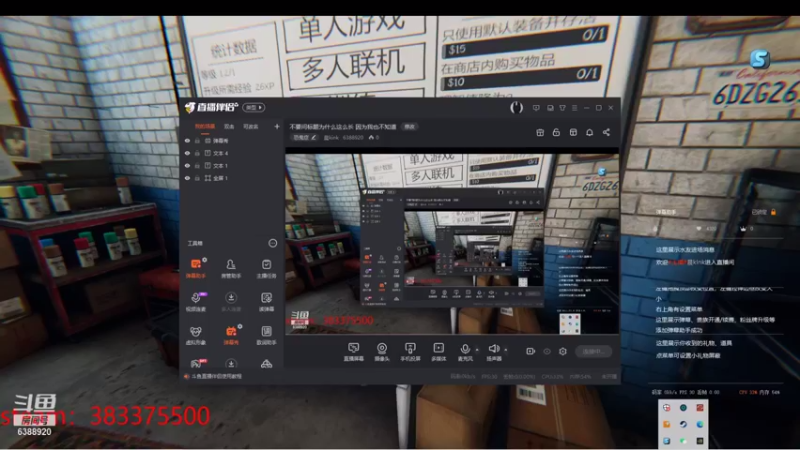Open the orange 弹幕秀 tool in toolbox
The height and width of the screenshot is (450, 800).
coord(231,335)
